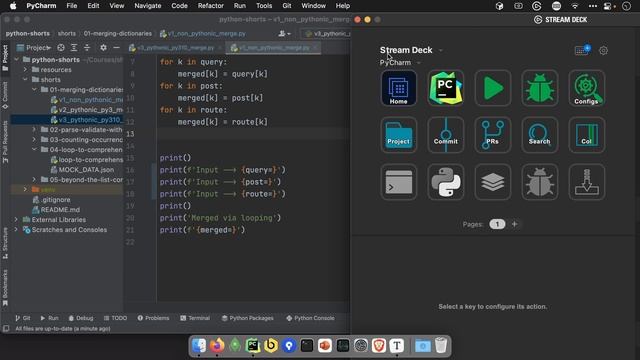Switch to v1_non_pythonic_merge.py editor tab
The image size is (640, 360).
coord(273,48)
